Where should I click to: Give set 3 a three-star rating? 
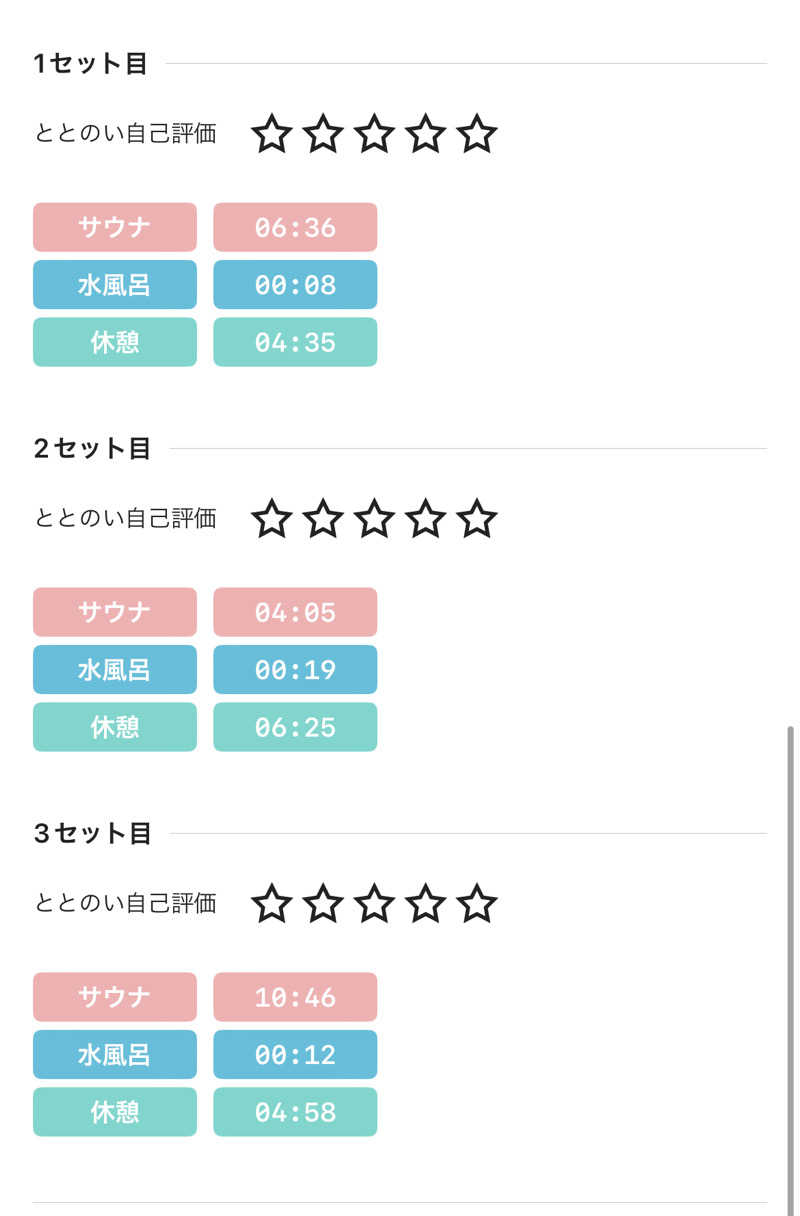(374, 904)
